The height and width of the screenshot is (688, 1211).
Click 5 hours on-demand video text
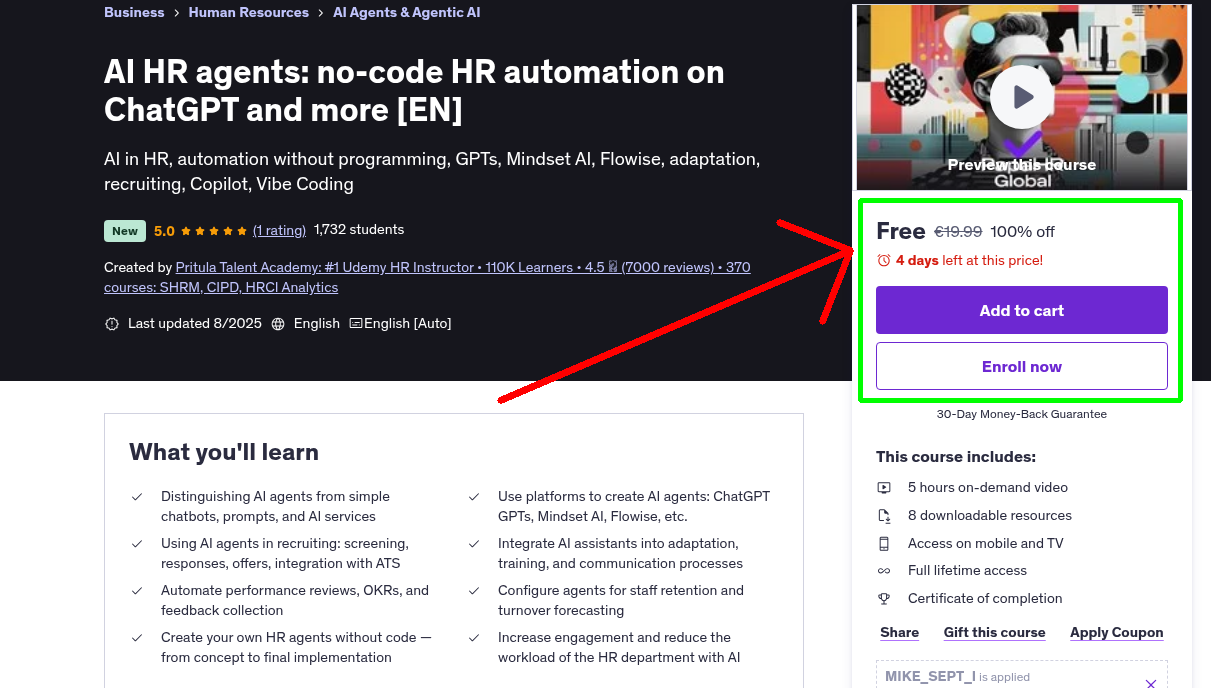coord(988,488)
